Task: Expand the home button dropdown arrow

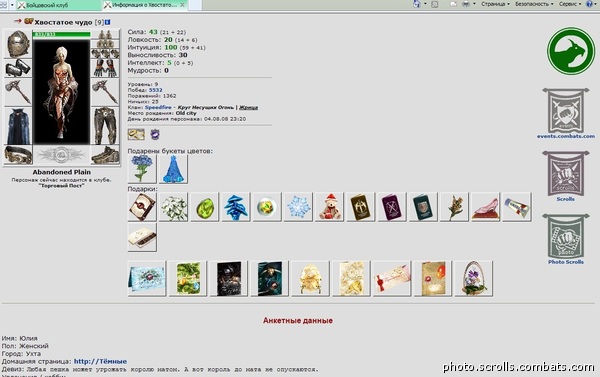Action: 425,4
